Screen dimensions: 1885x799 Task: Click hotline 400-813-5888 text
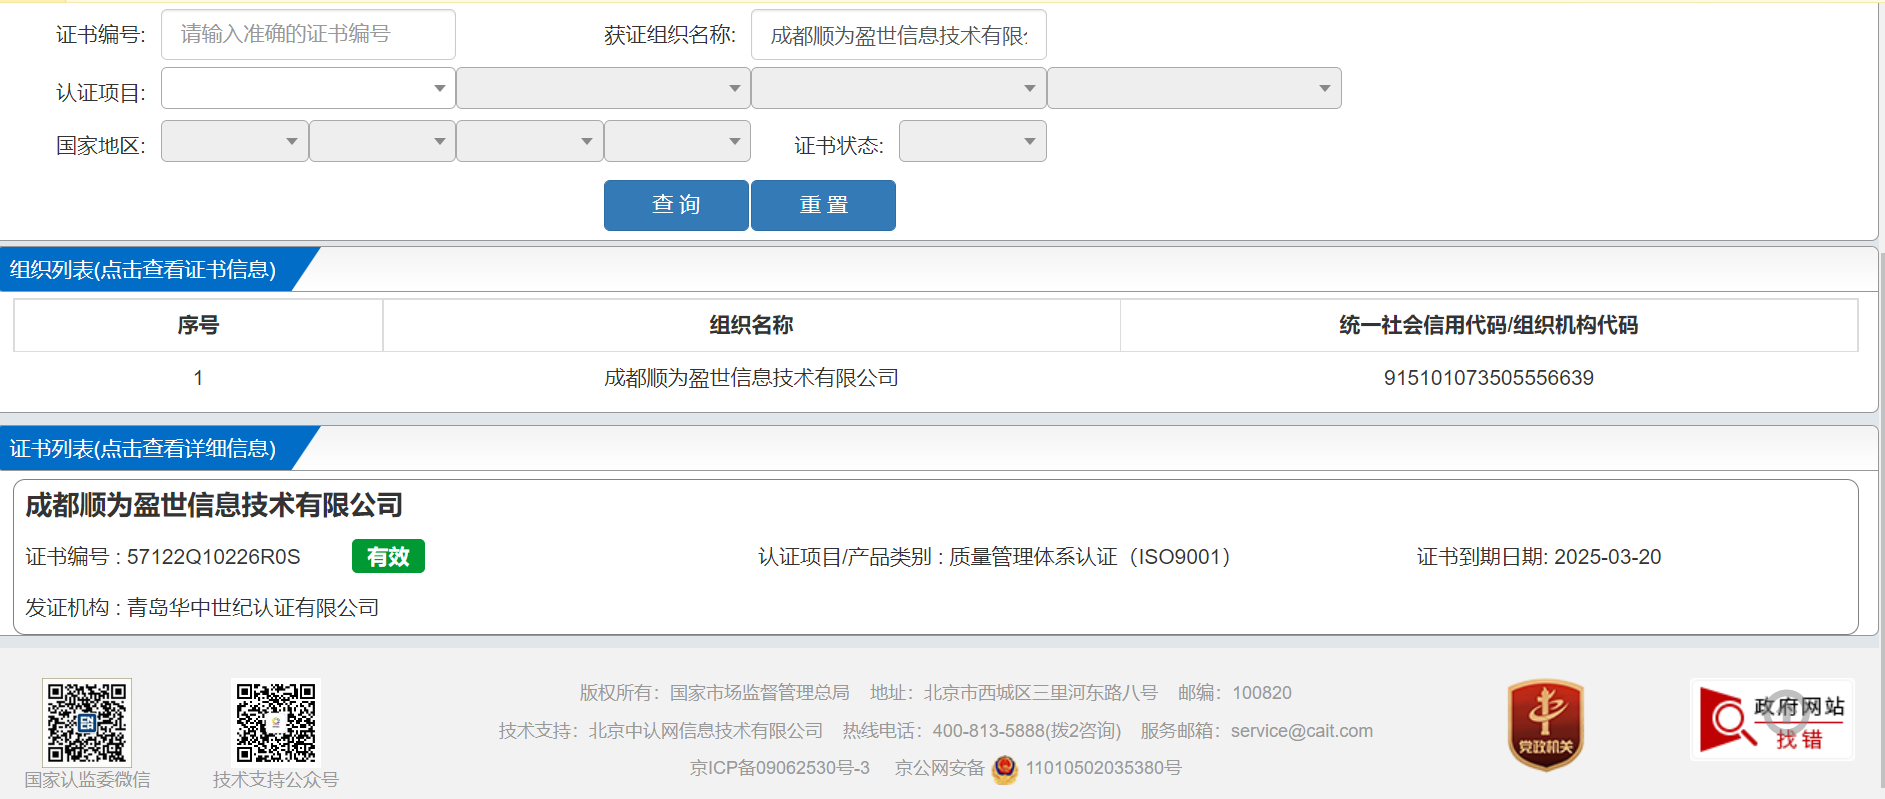point(1027,731)
